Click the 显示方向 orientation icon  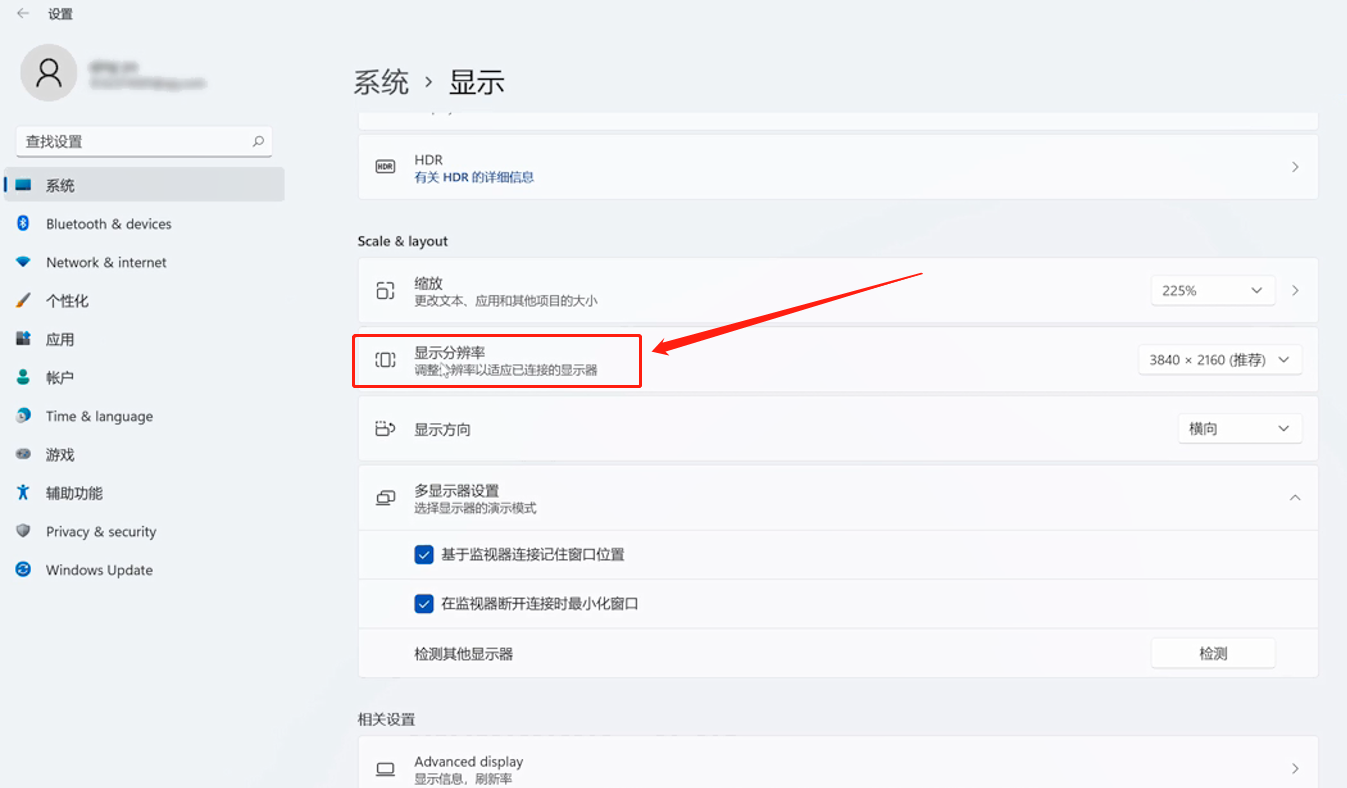point(385,429)
